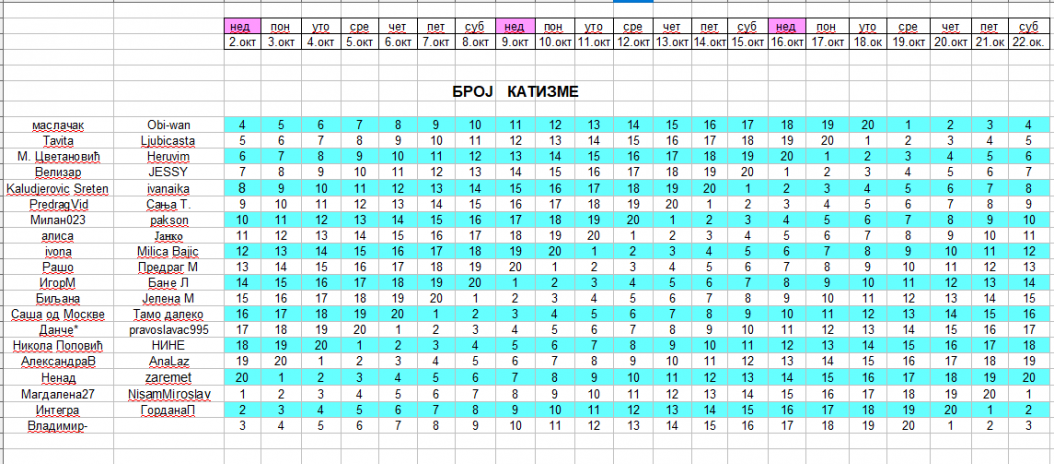Click the name 'Tavita'
Image resolution: width=1054 pixels, height=464 pixels.
[x=56, y=140]
